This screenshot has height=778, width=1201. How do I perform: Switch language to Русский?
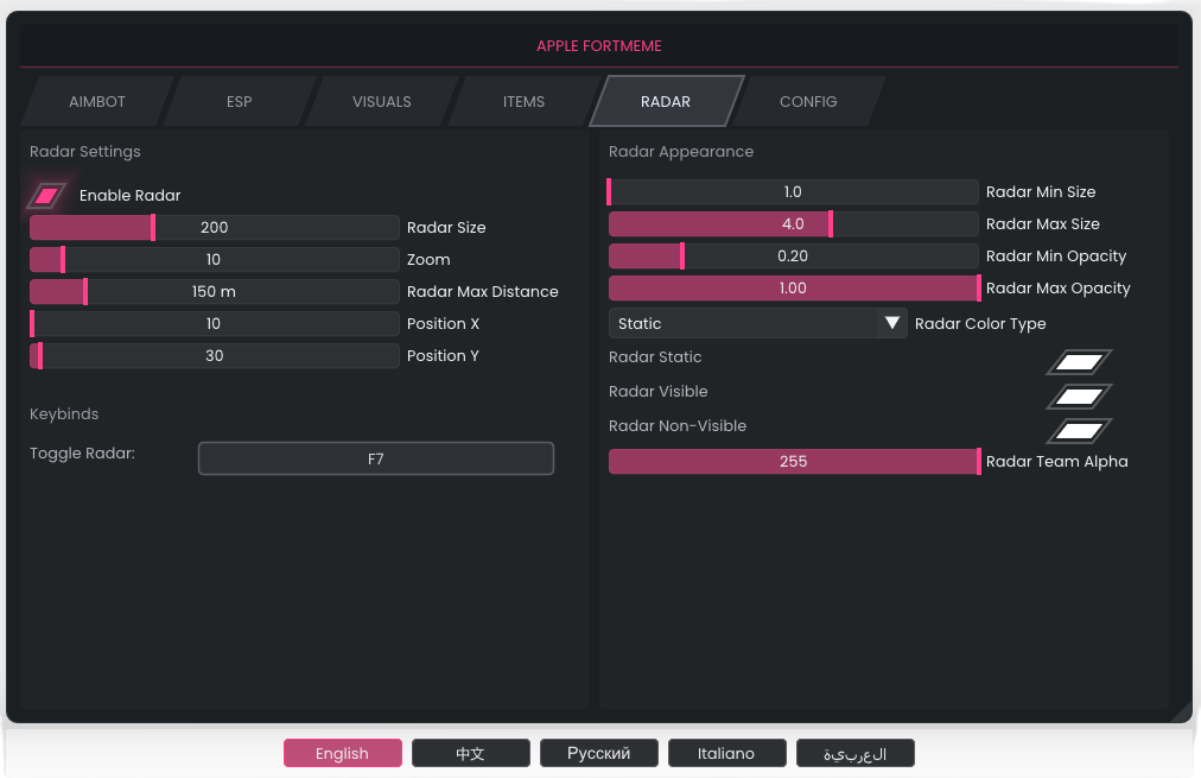pyautogui.click(x=598, y=753)
